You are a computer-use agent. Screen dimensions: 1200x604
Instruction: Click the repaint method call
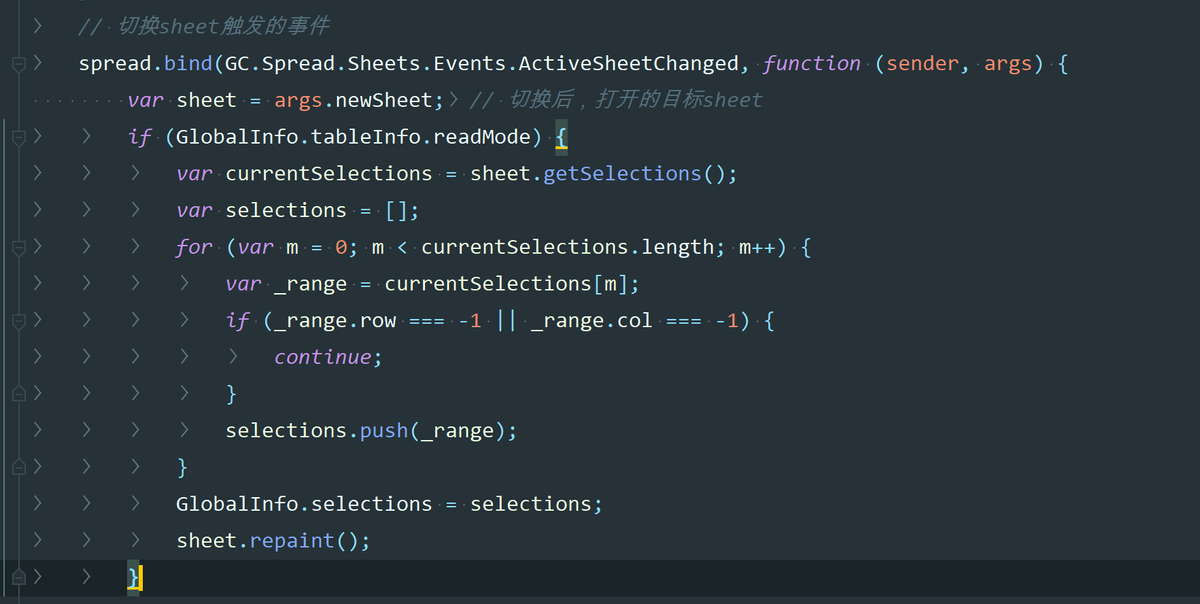pos(292,541)
